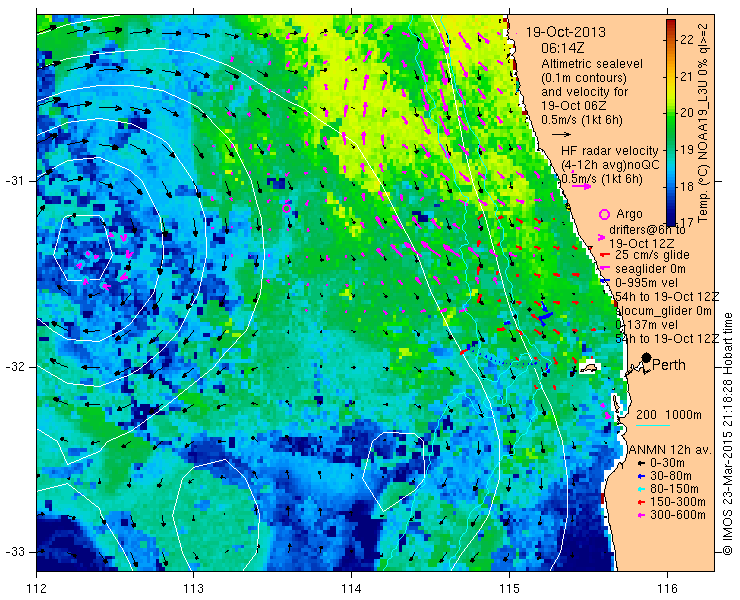Click the magenta drifters arrowhead legend symbol
This screenshot has width=740, height=600.
tap(602, 237)
